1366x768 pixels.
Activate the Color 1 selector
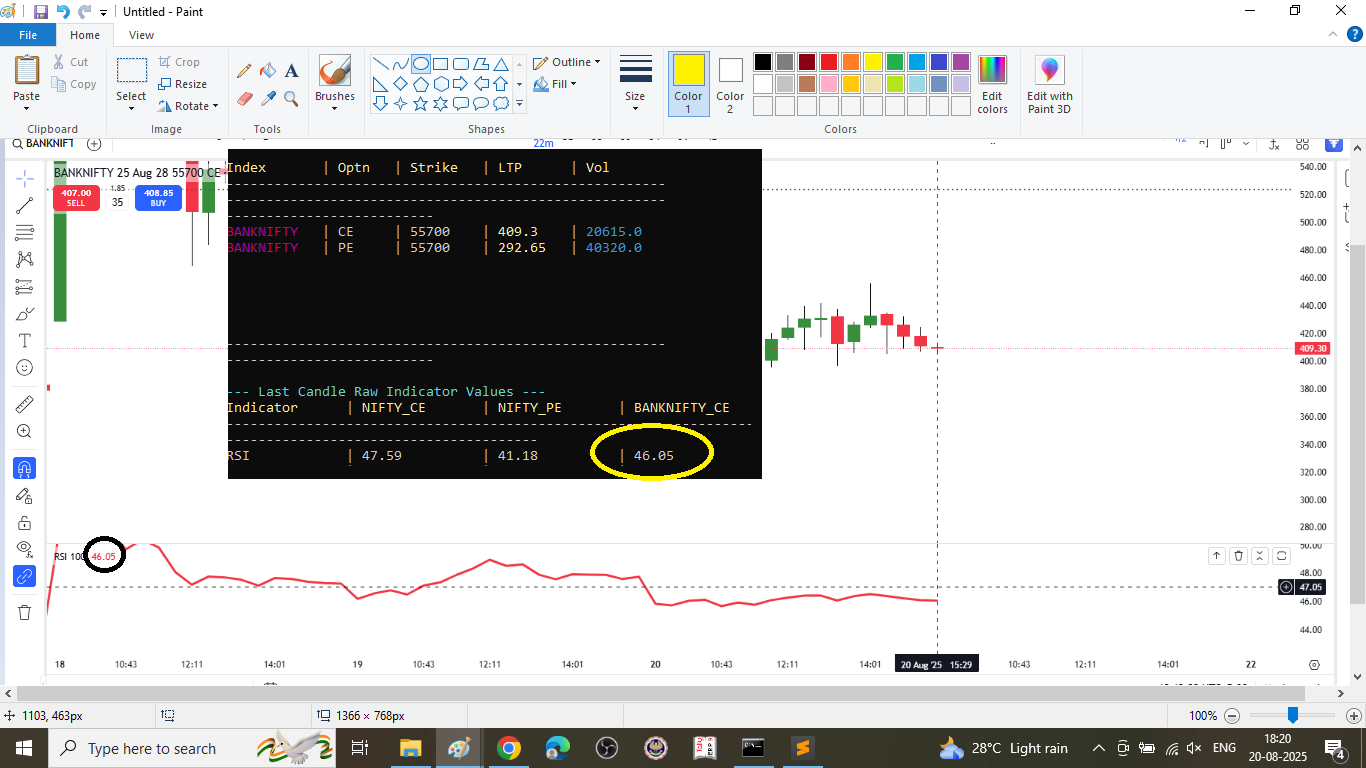688,84
